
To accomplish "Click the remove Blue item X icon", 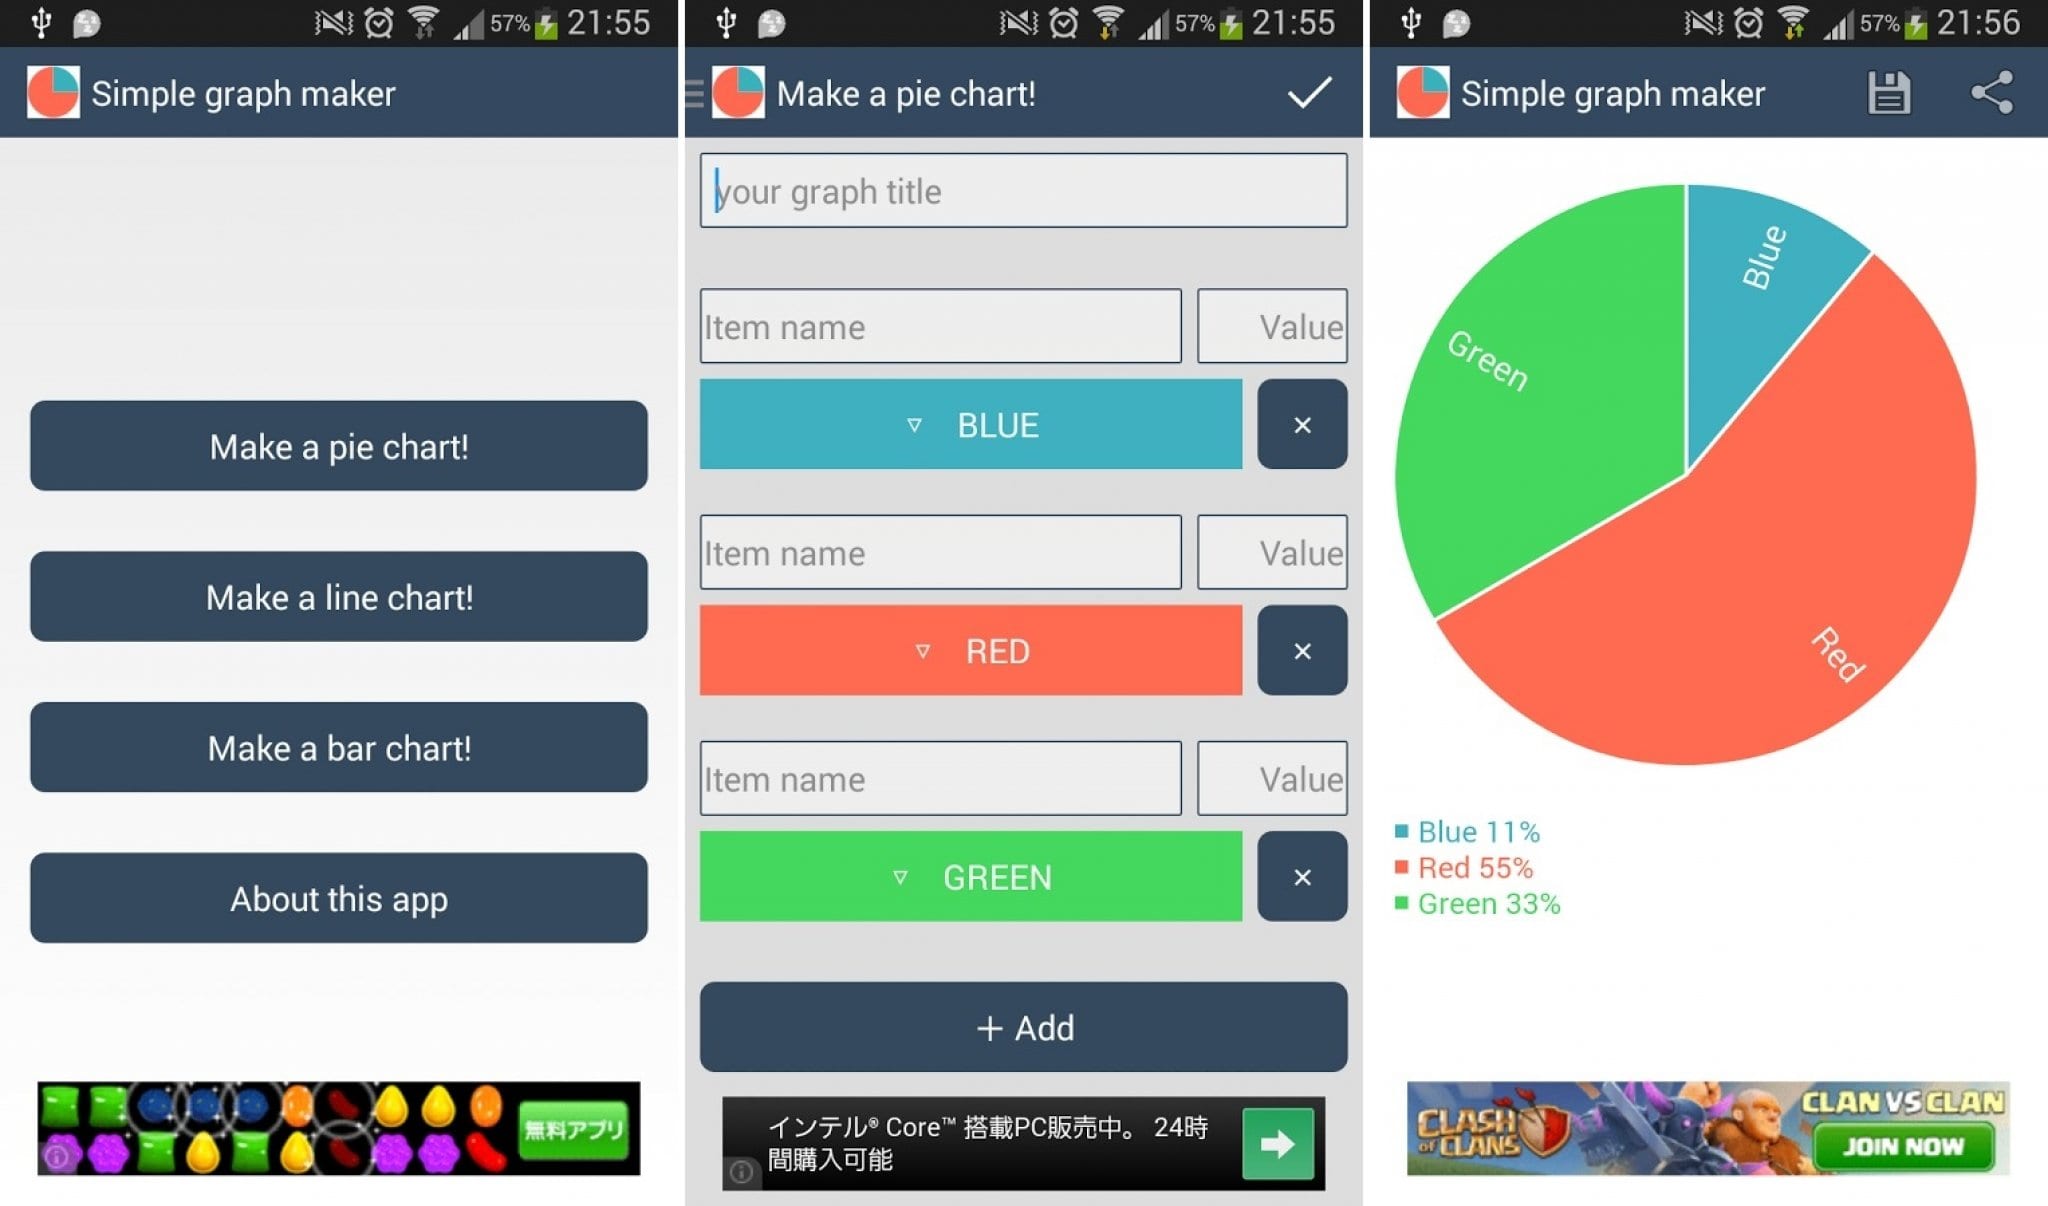I will 1299,426.
